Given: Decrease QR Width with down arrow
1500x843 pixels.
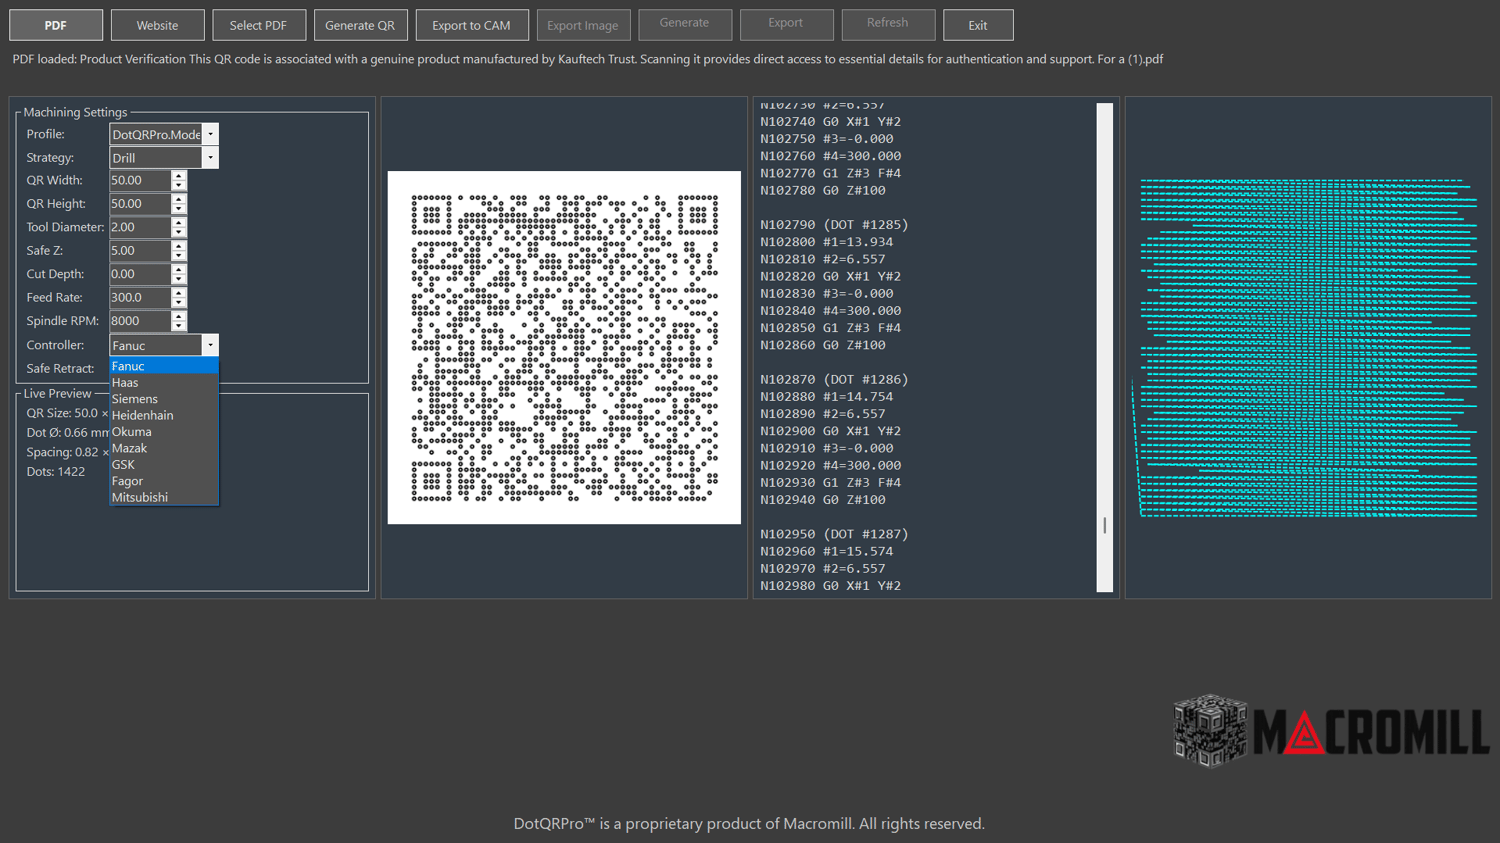Looking at the screenshot, I should [x=179, y=186].
